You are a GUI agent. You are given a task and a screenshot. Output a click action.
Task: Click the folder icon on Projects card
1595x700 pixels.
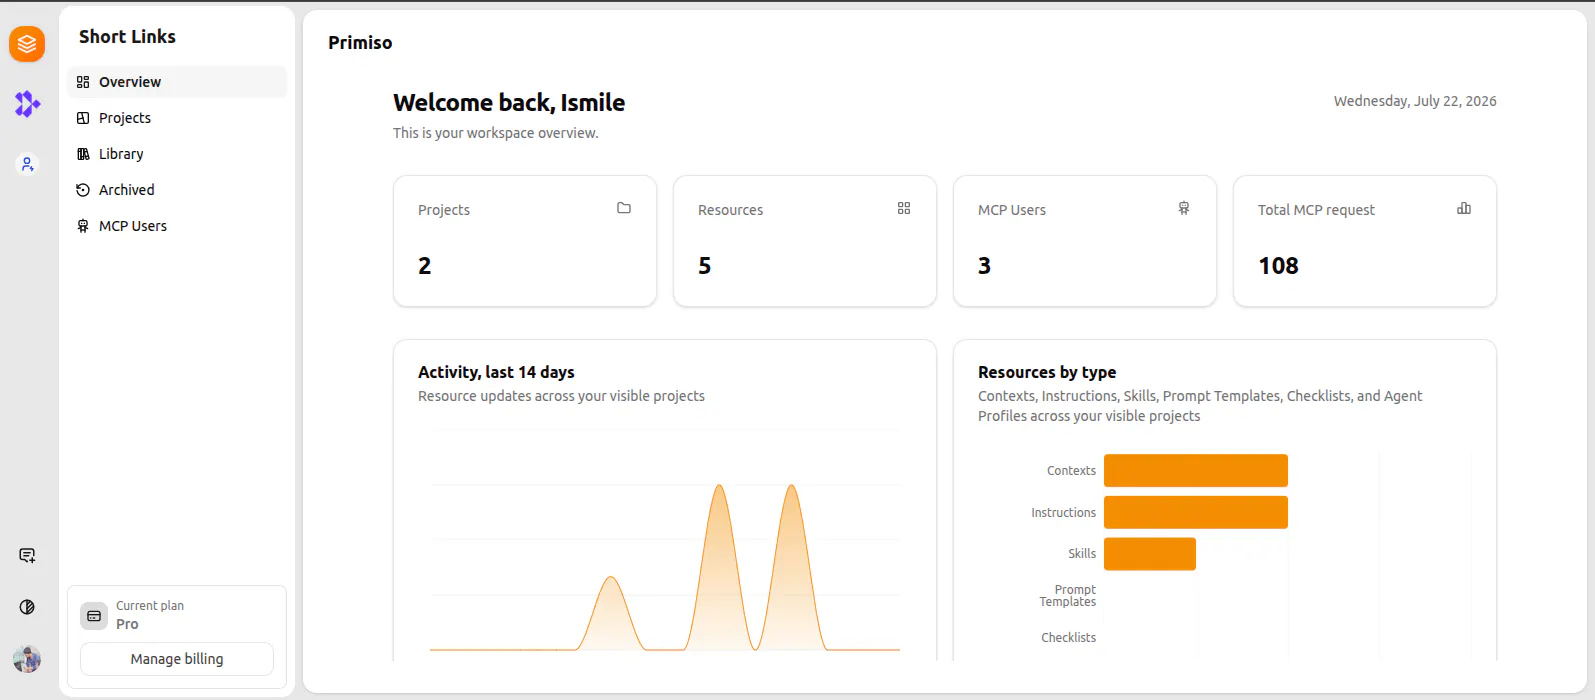pos(624,208)
